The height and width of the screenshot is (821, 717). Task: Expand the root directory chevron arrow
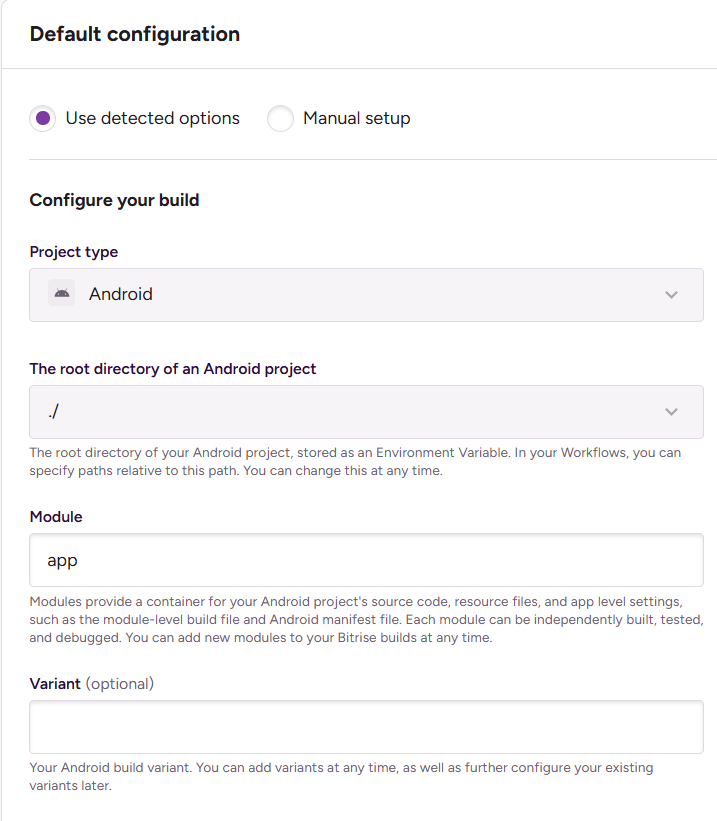(x=671, y=412)
